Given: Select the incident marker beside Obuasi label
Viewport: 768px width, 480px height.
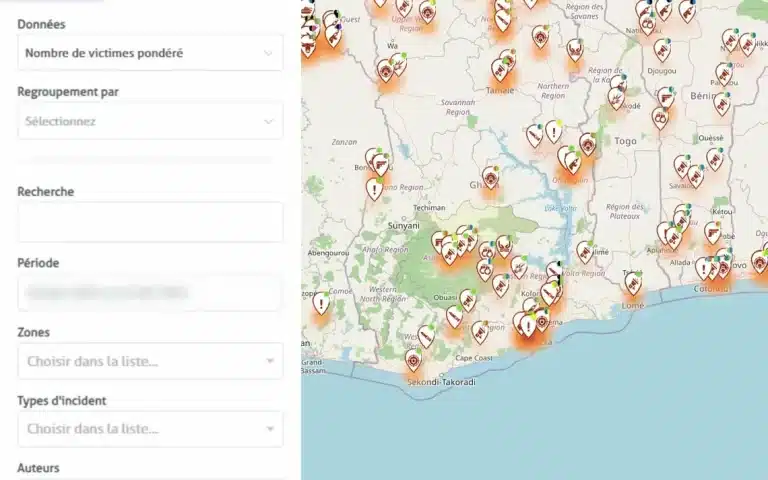Looking at the screenshot, I should click(x=468, y=300).
